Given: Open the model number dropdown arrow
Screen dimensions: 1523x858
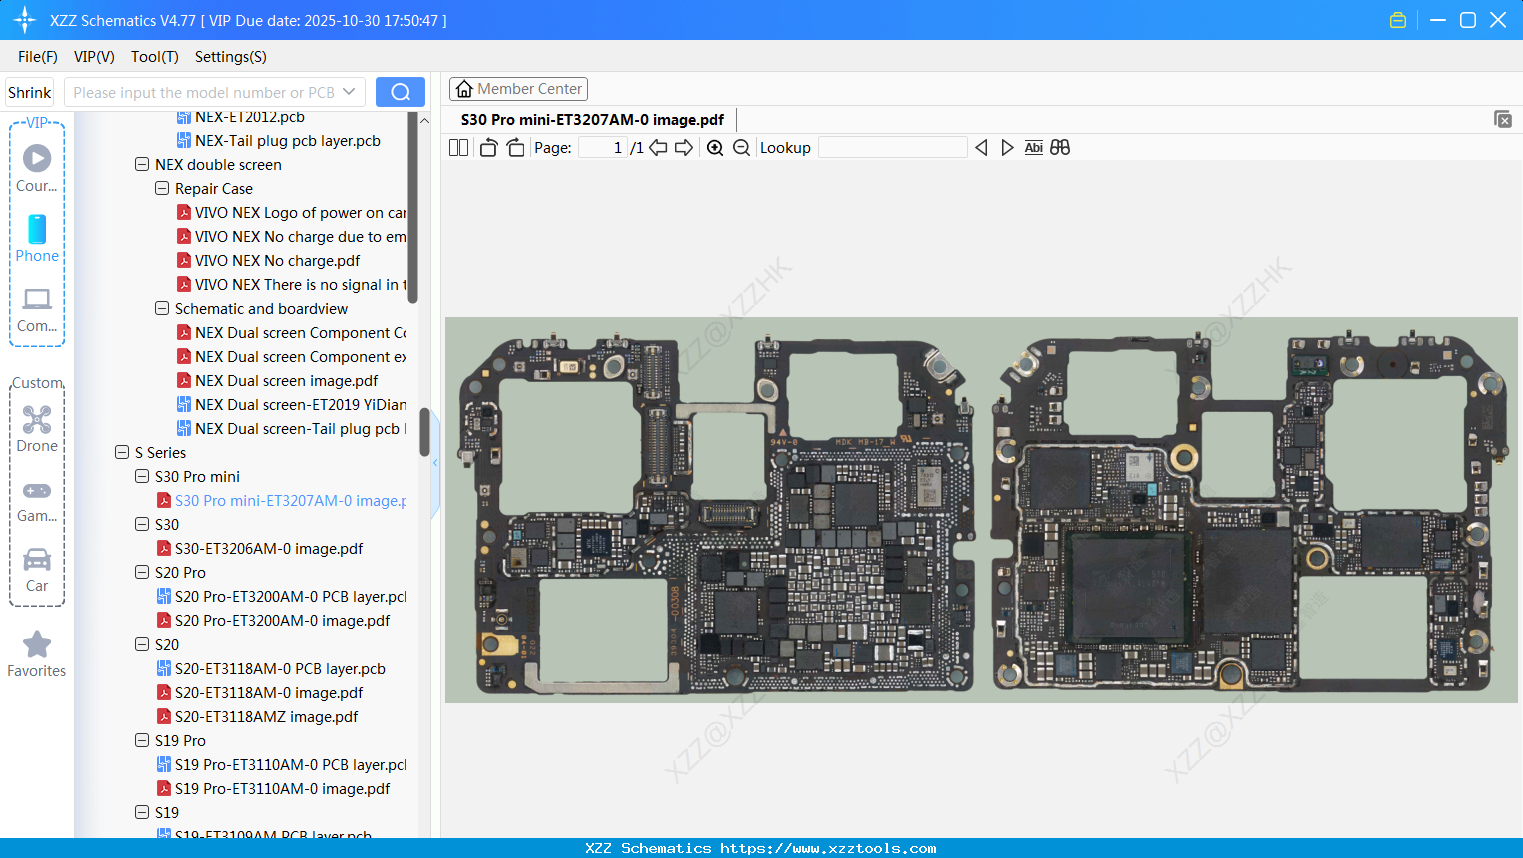Looking at the screenshot, I should click(x=349, y=92).
